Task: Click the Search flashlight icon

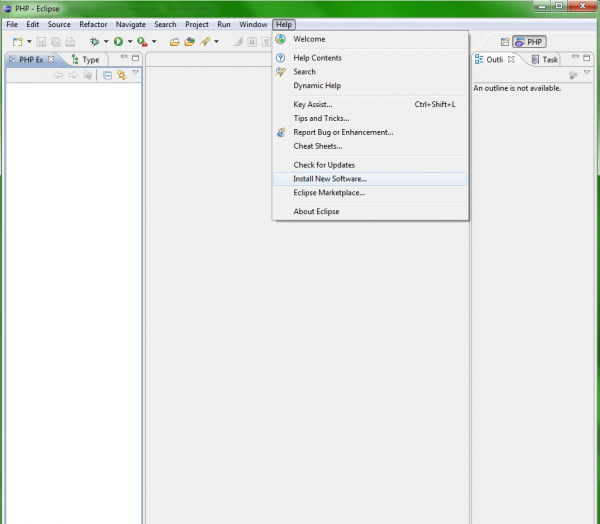Action: point(205,41)
